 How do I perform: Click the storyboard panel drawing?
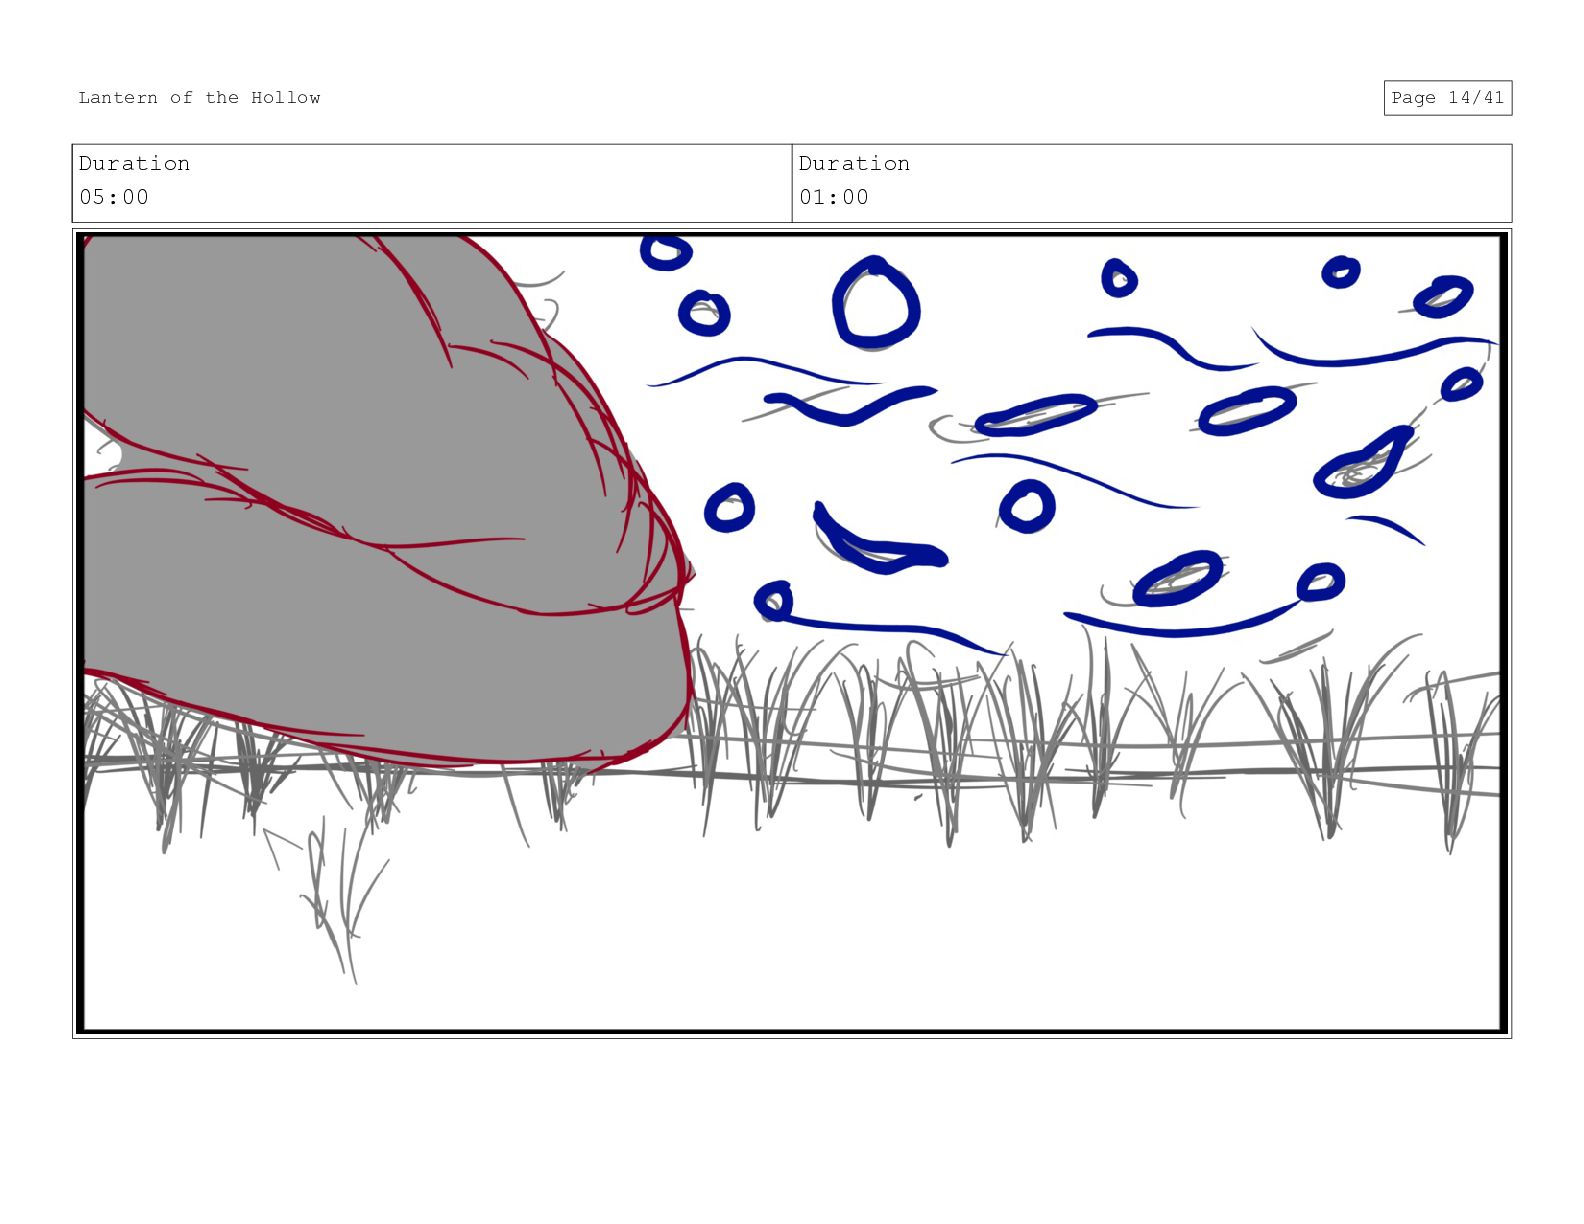792,633
